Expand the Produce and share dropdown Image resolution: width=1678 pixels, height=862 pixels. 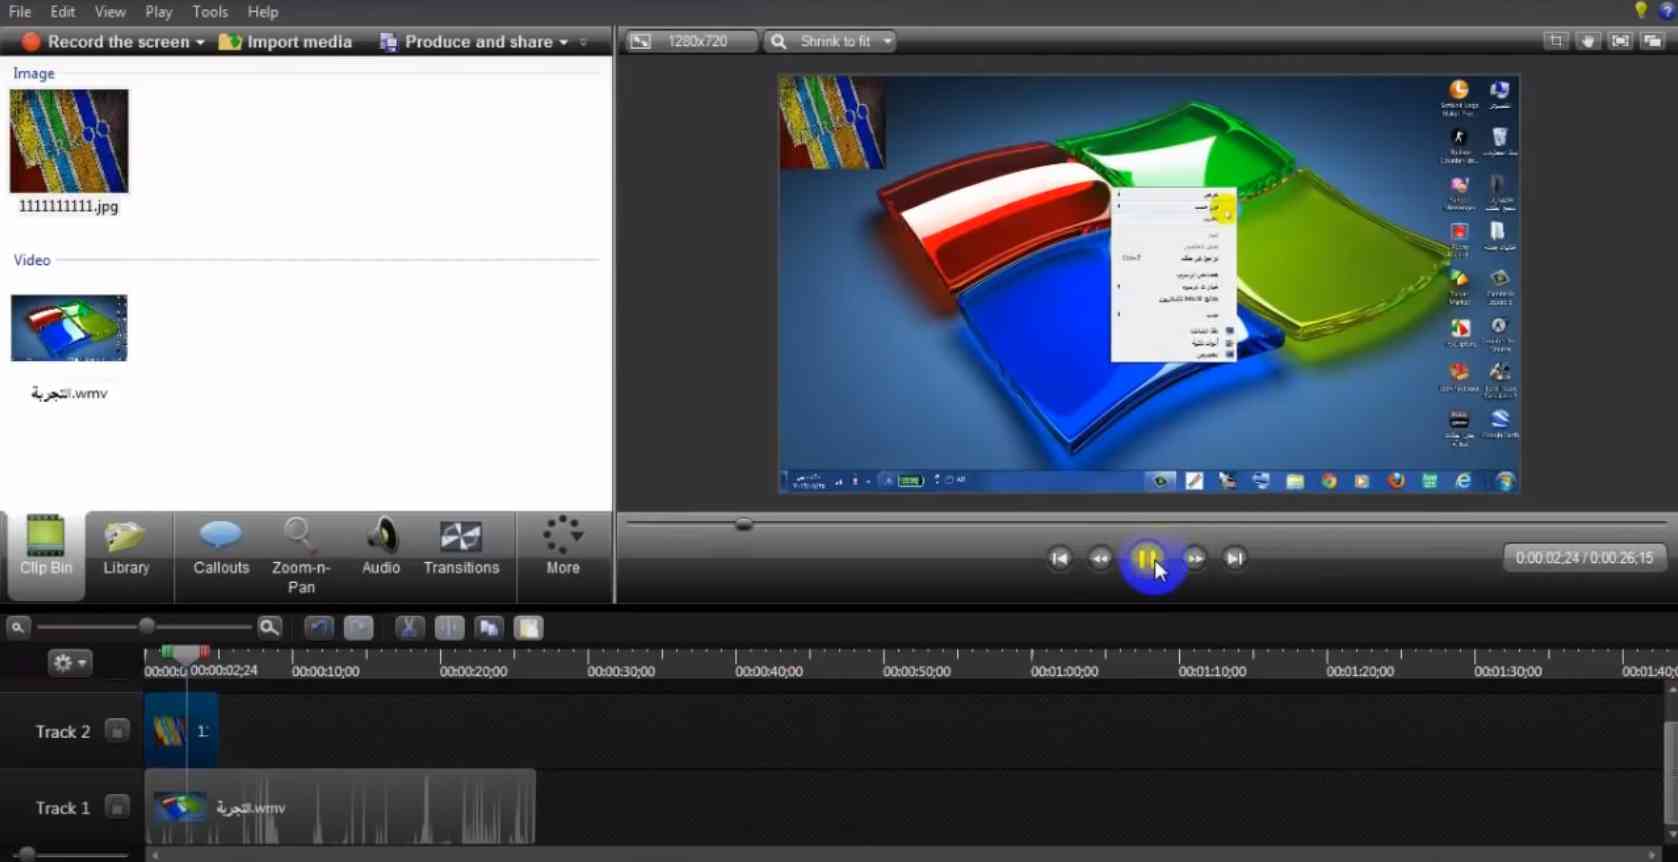564,42
